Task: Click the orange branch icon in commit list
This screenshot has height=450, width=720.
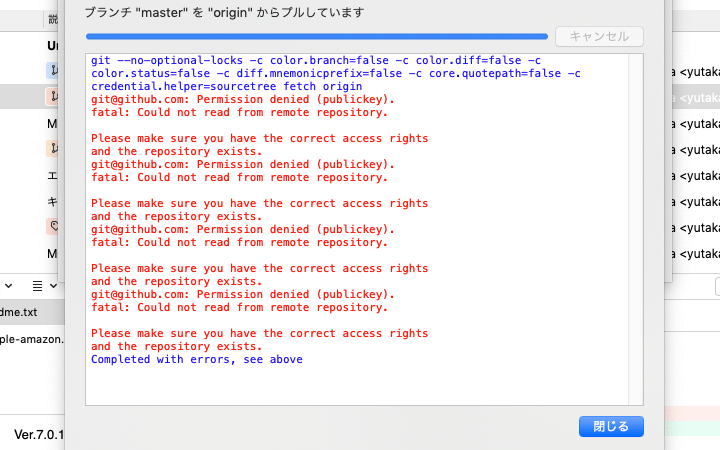Action: coord(53,149)
